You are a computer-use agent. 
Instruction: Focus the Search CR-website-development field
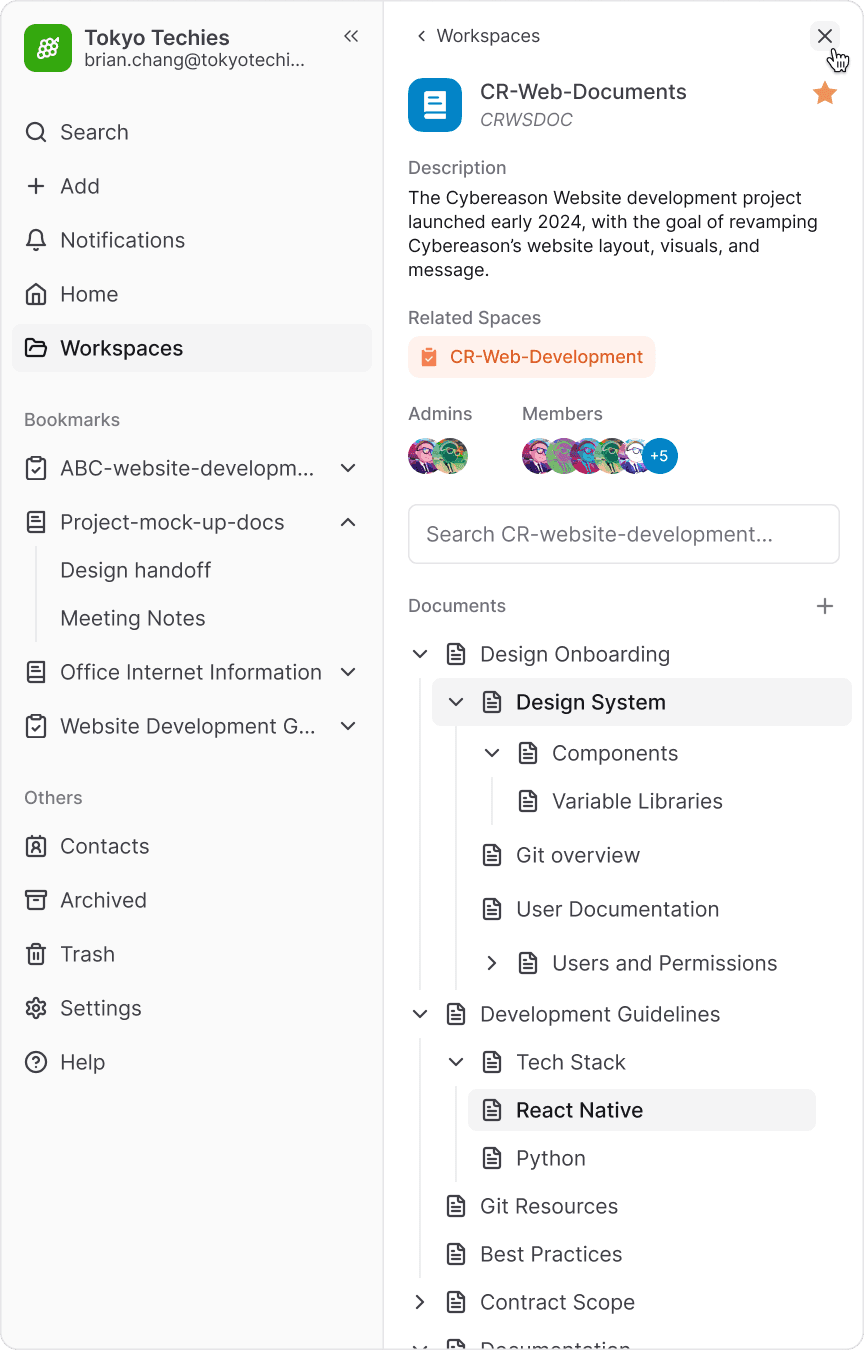[x=623, y=534]
